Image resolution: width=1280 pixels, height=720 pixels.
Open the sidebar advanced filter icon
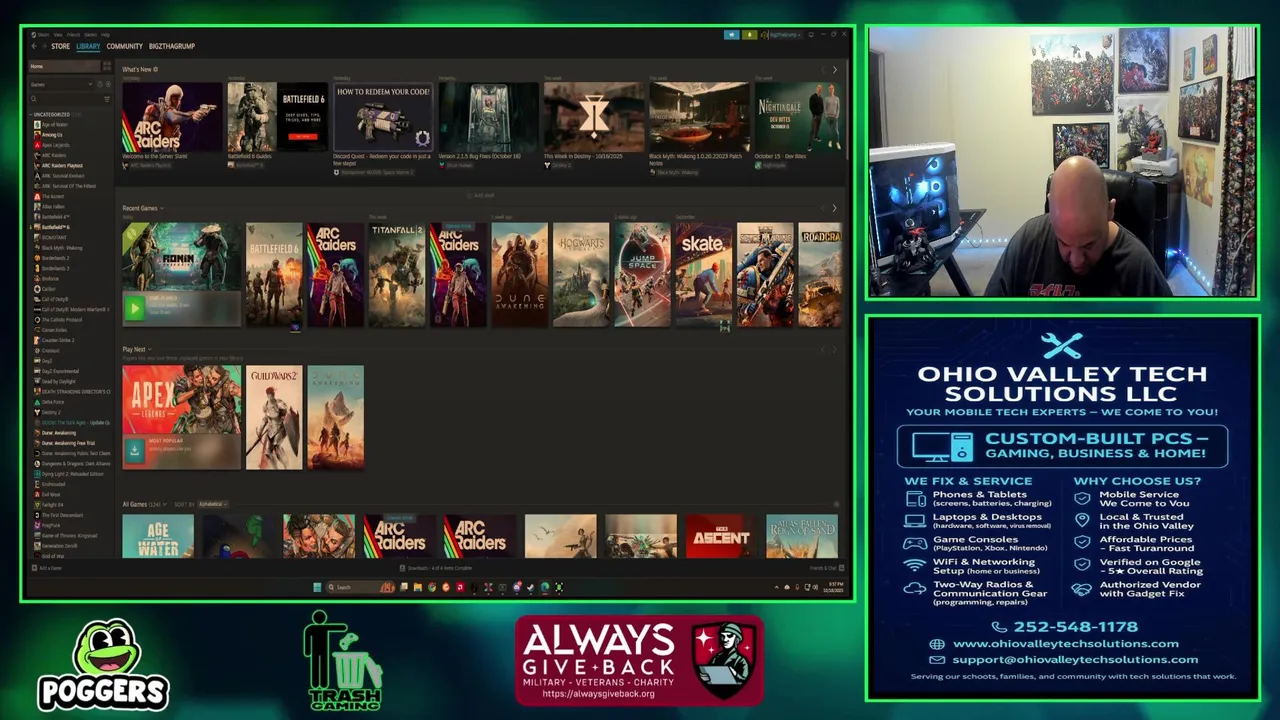pos(107,99)
